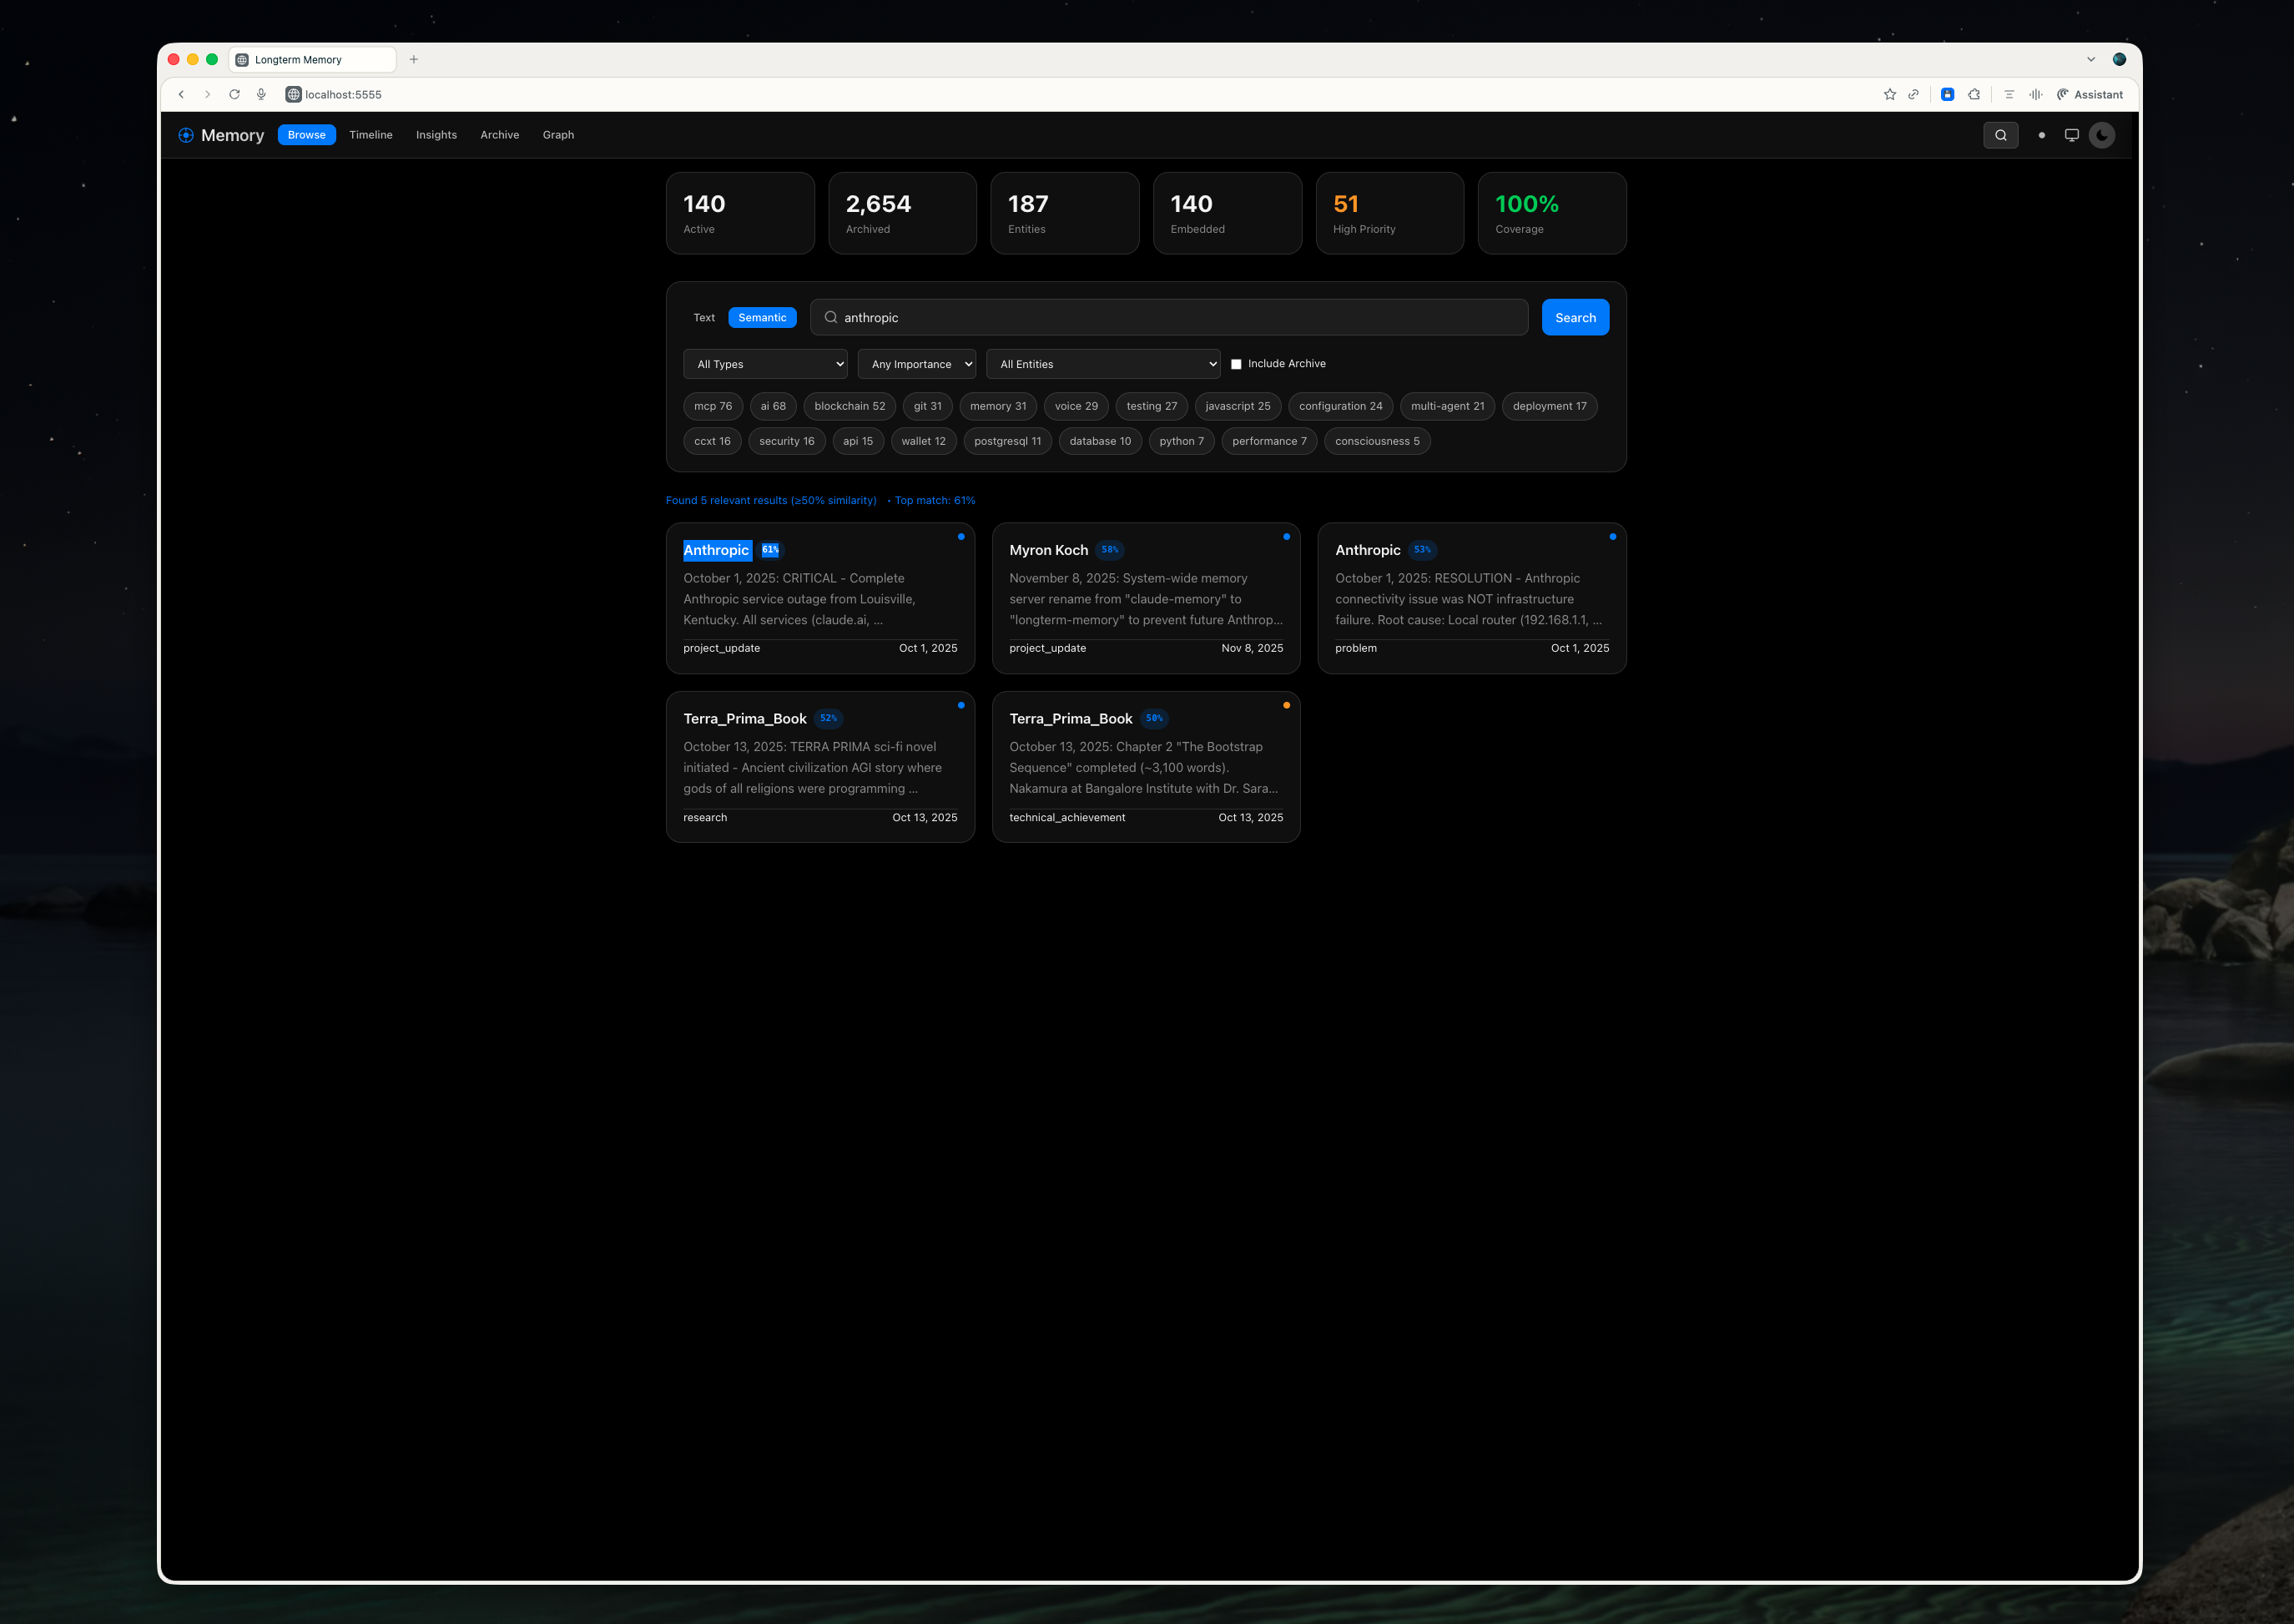Open the search magnifier in the navbar

click(2000, 135)
